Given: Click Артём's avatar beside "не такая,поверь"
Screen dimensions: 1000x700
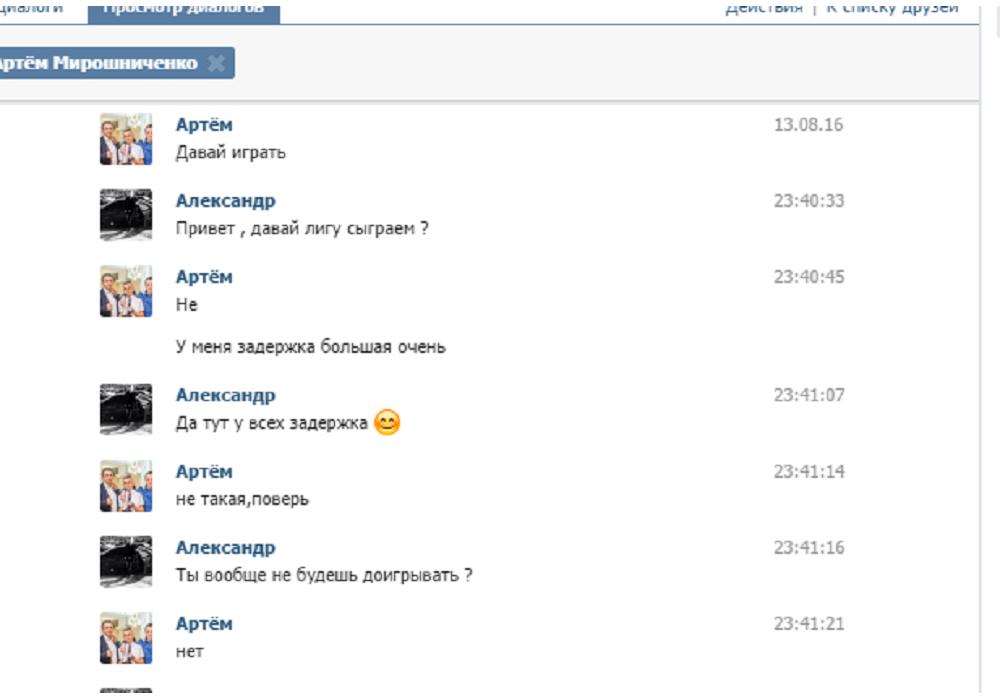Looking at the screenshot, I should (126, 485).
